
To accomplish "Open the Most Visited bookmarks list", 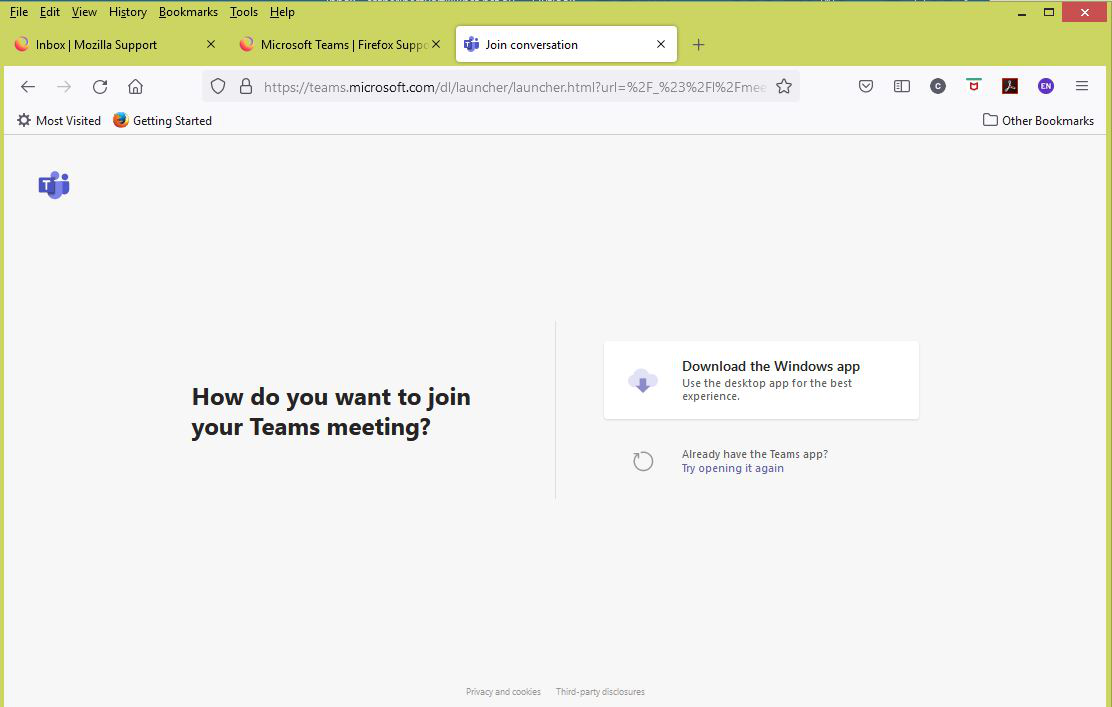I will tap(59, 120).
